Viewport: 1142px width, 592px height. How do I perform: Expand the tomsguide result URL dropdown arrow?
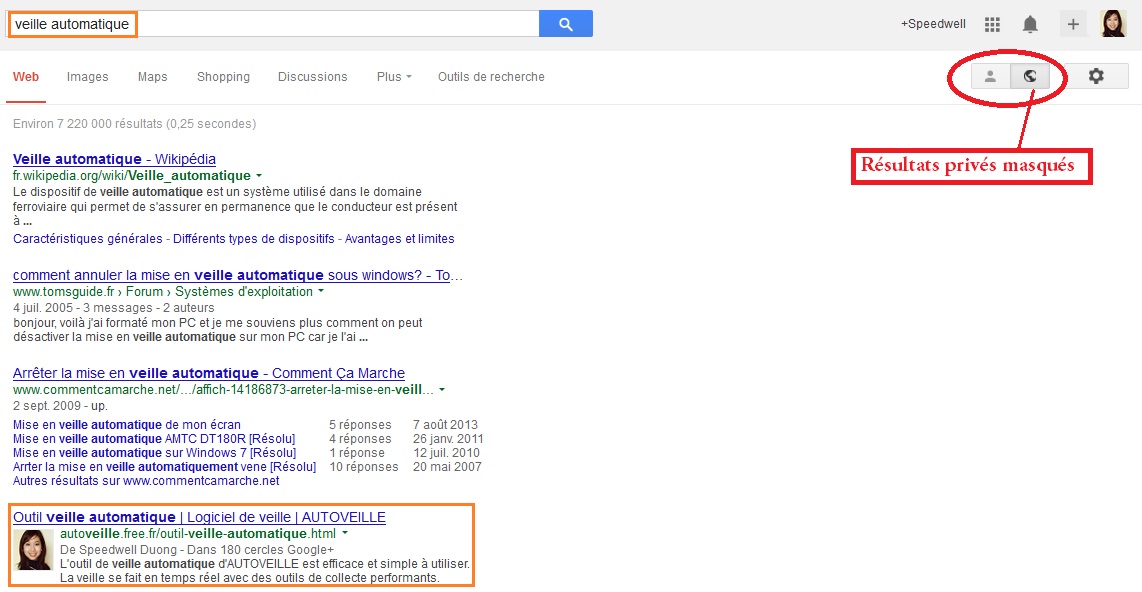(x=321, y=292)
